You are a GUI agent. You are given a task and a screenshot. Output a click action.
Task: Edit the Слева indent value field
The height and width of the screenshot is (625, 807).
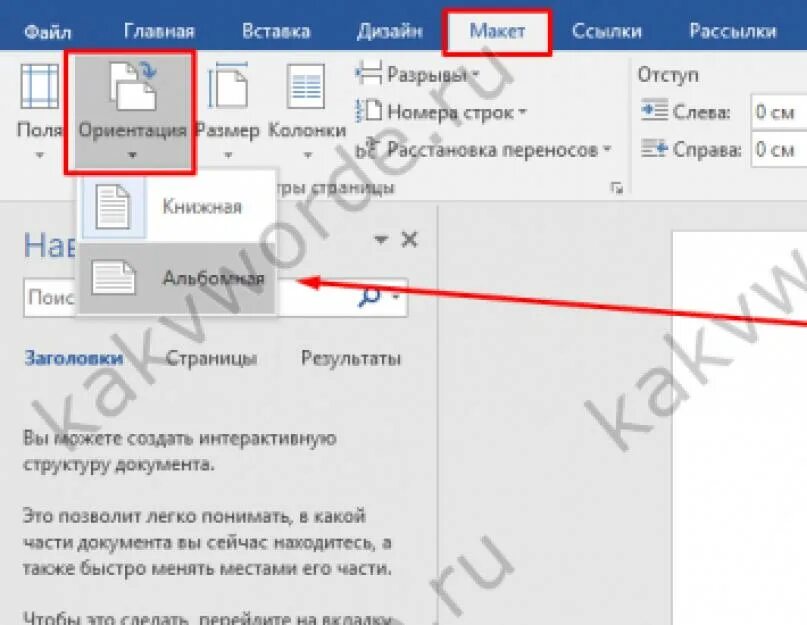[x=779, y=112]
